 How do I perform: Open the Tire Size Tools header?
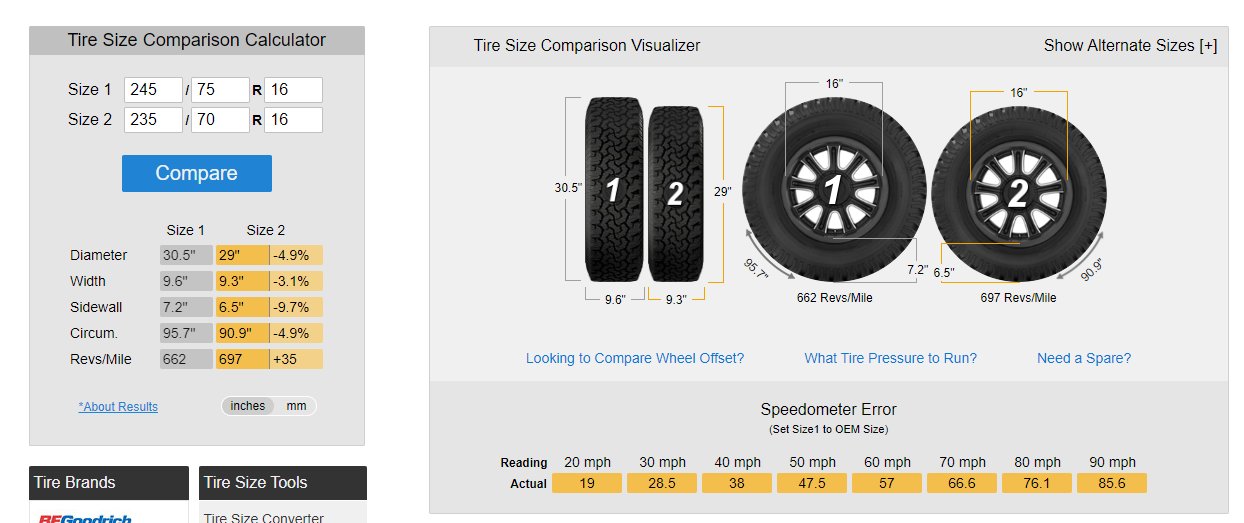click(283, 483)
